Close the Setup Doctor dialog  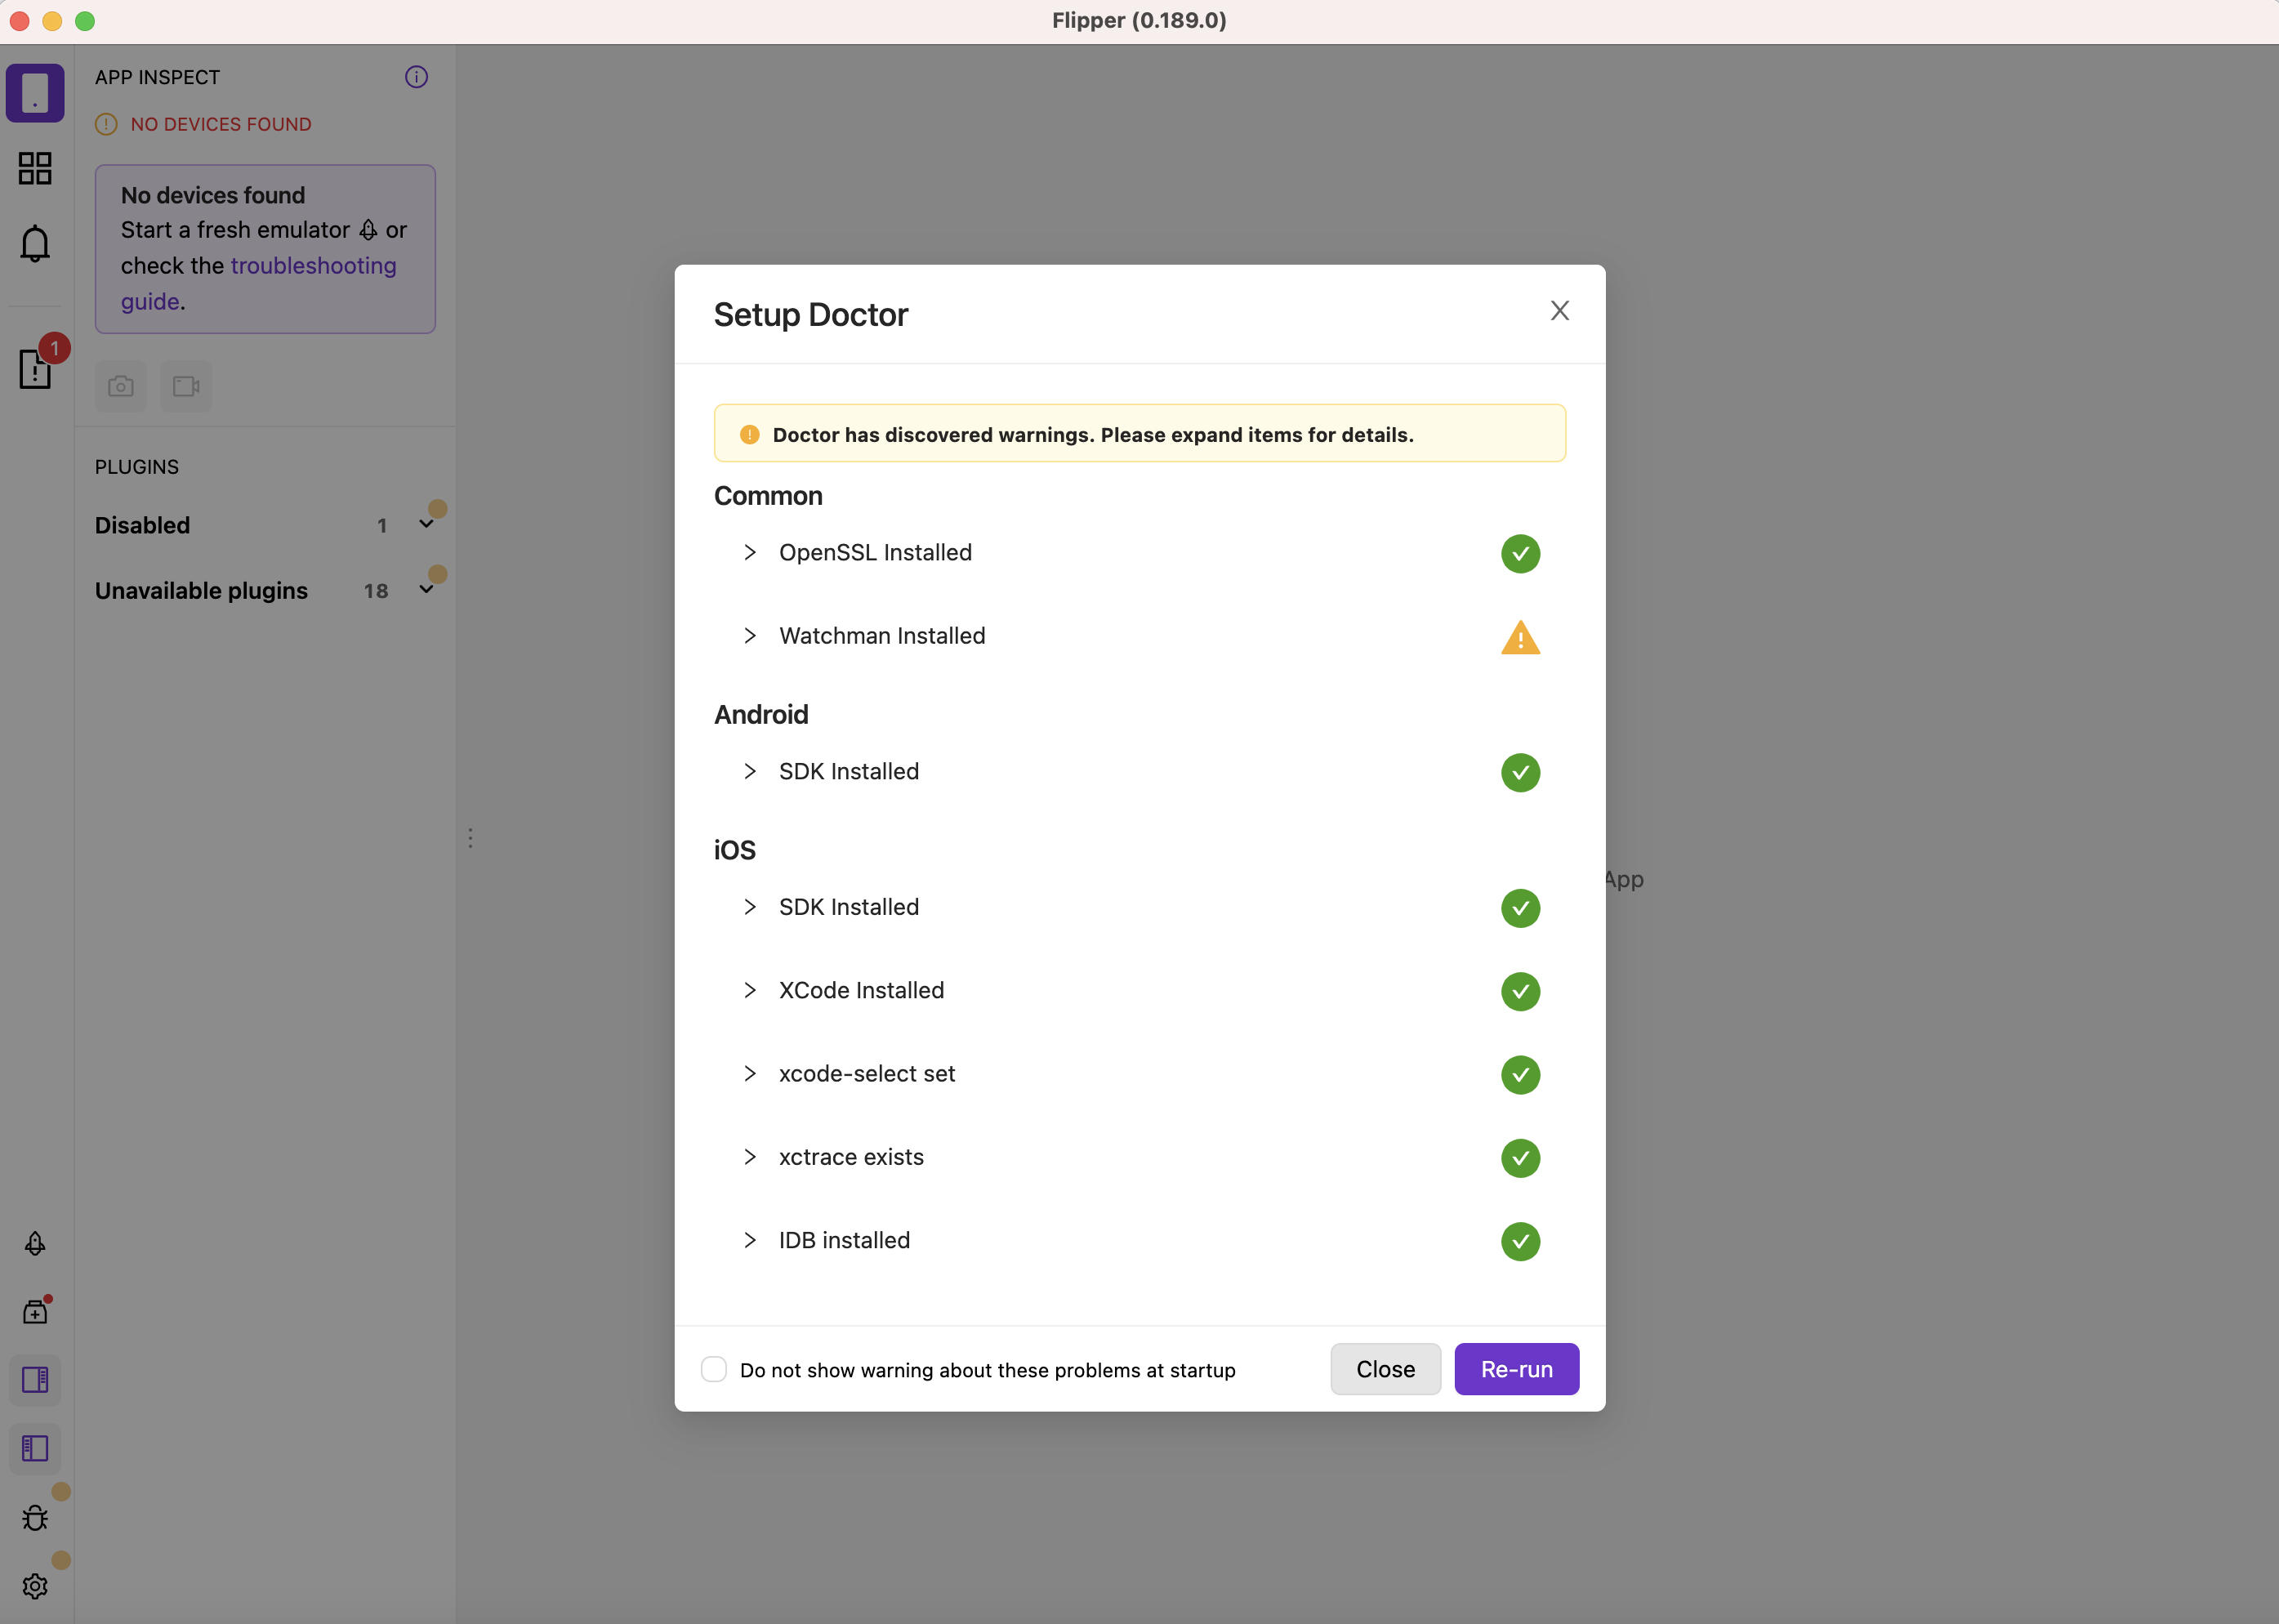click(x=1559, y=310)
